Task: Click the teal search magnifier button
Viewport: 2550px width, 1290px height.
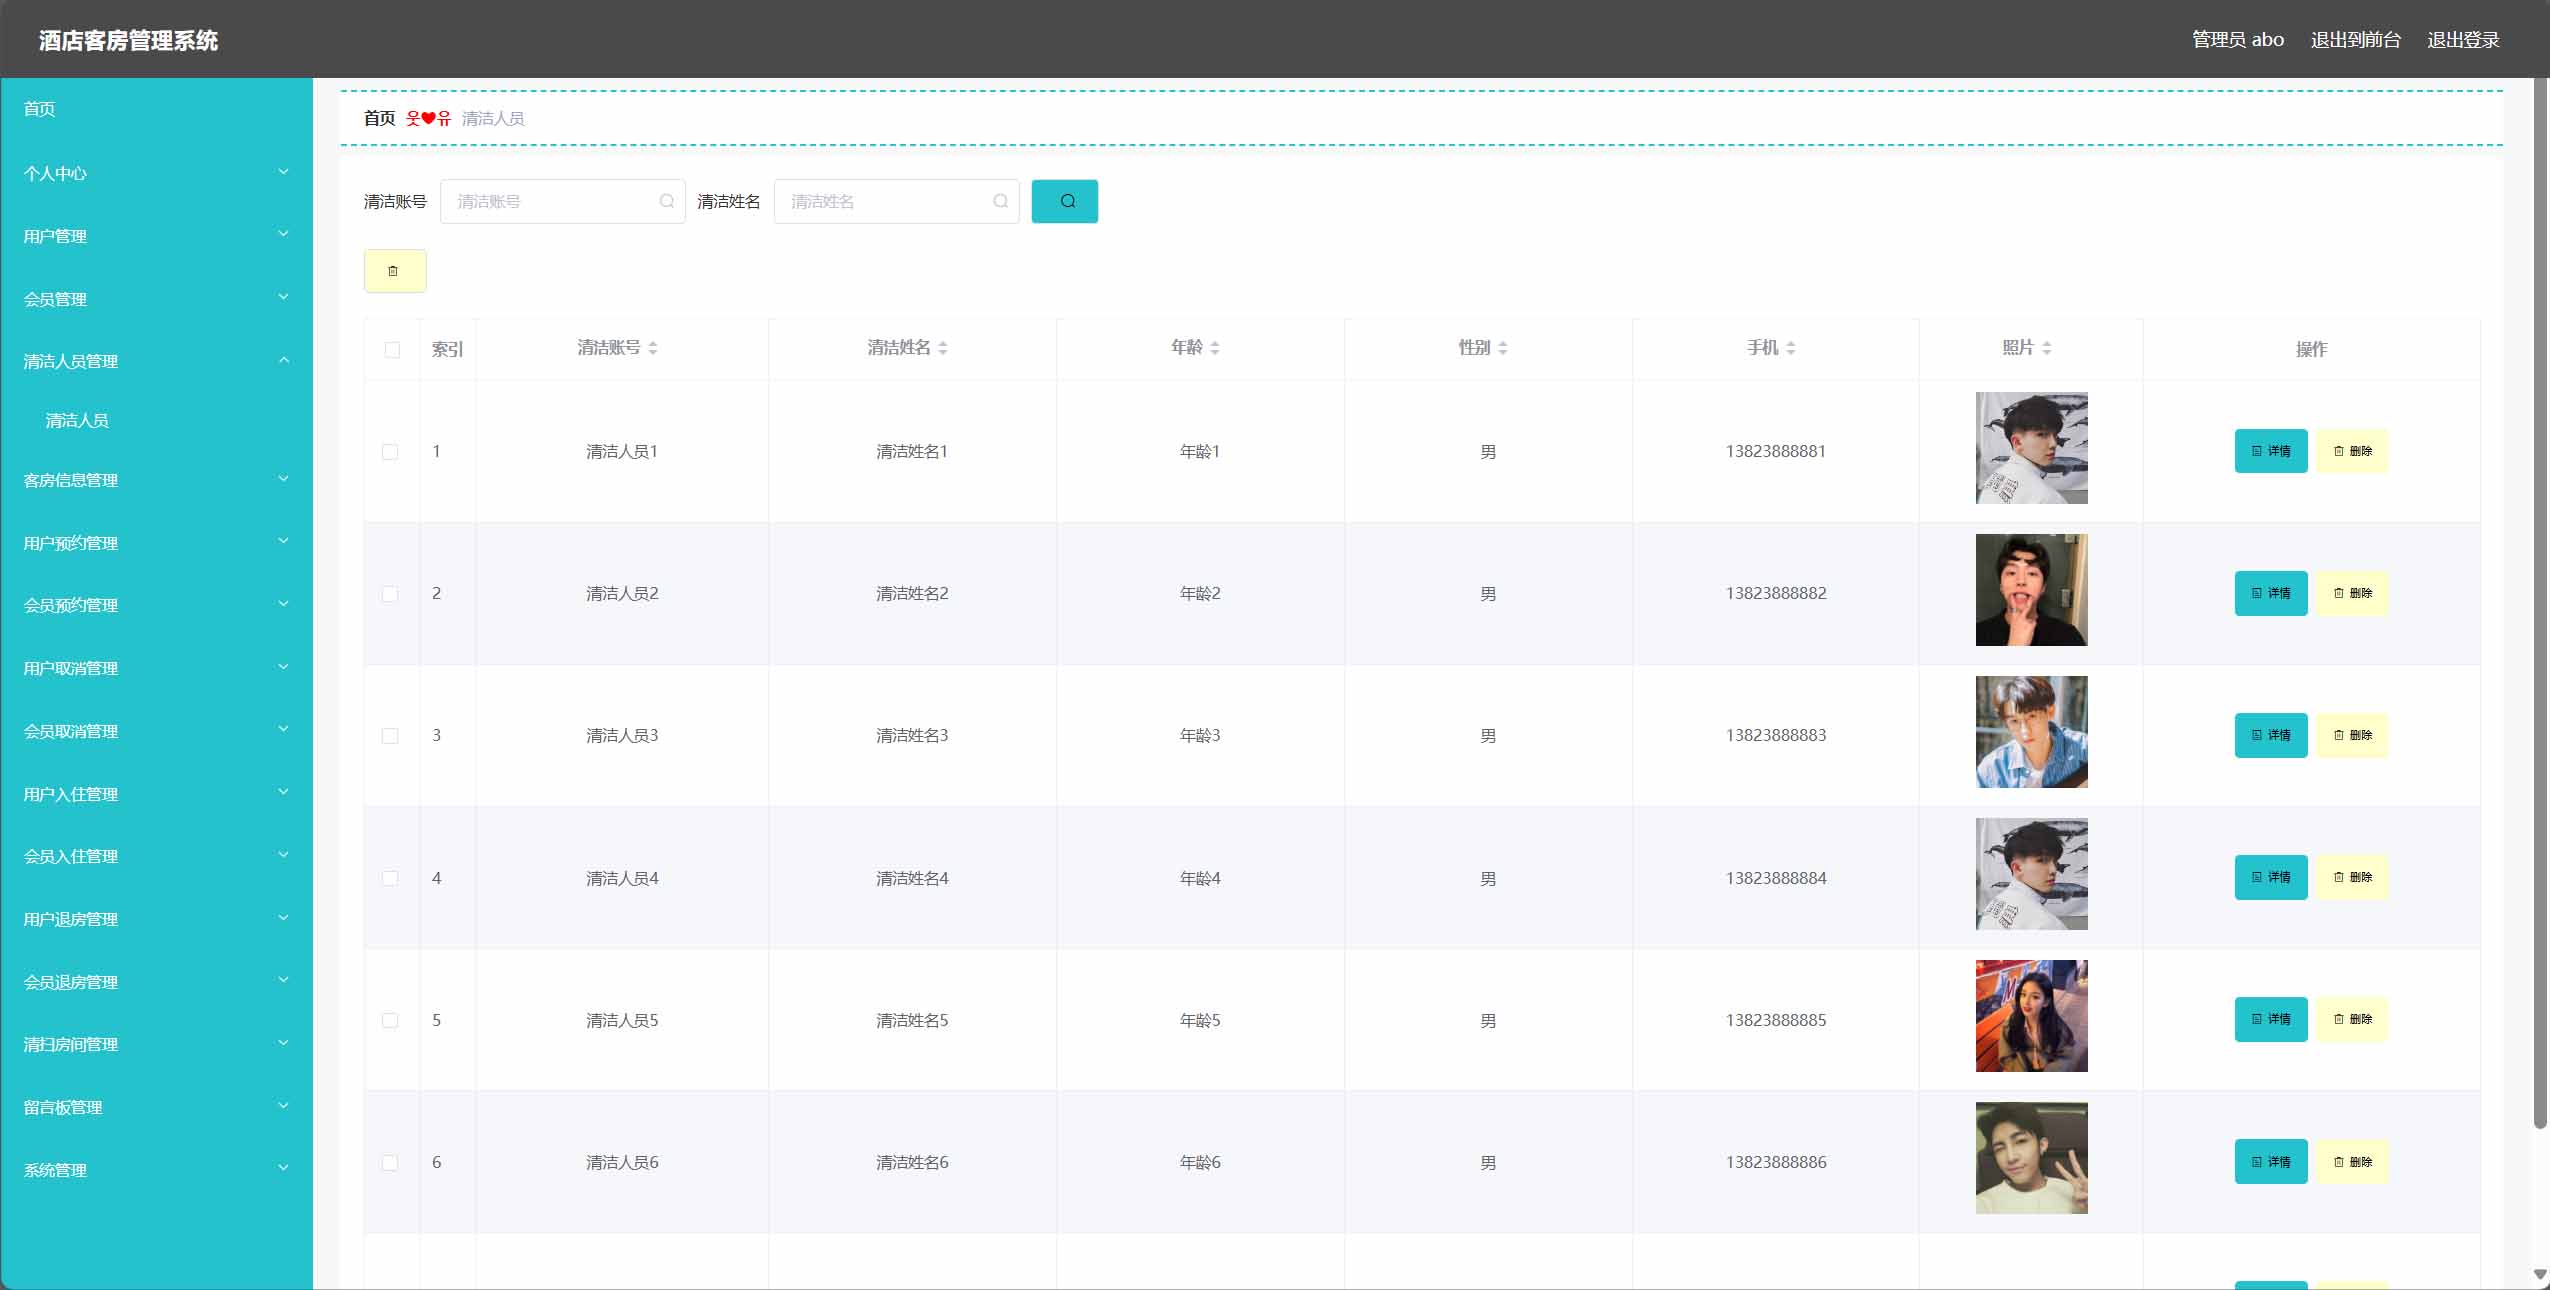Action: (x=1064, y=201)
